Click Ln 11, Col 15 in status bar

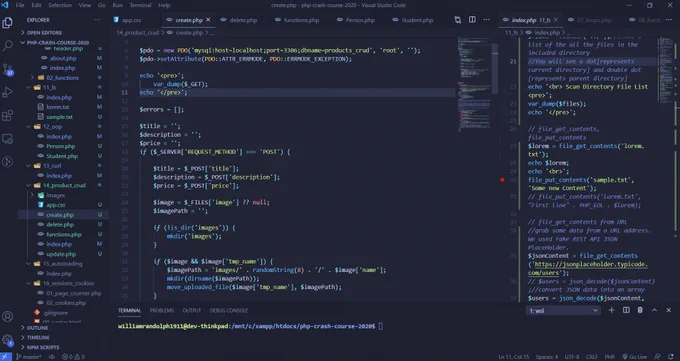(x=513, y=357)
